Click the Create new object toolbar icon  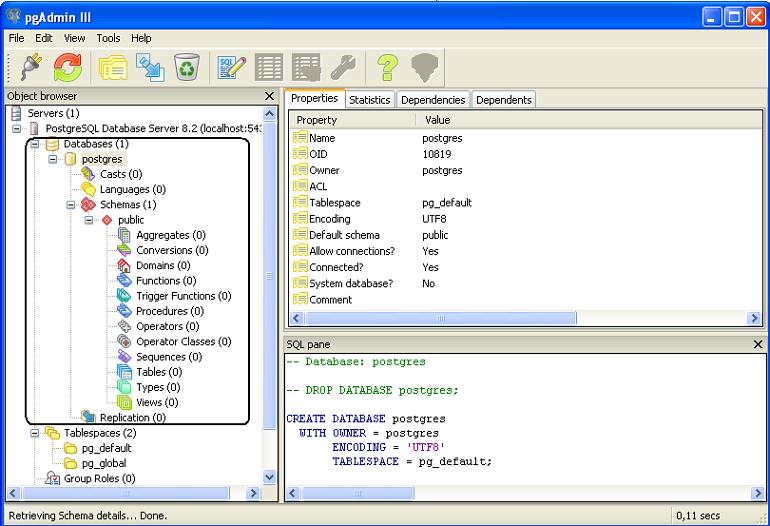click(x=150, y=67)
